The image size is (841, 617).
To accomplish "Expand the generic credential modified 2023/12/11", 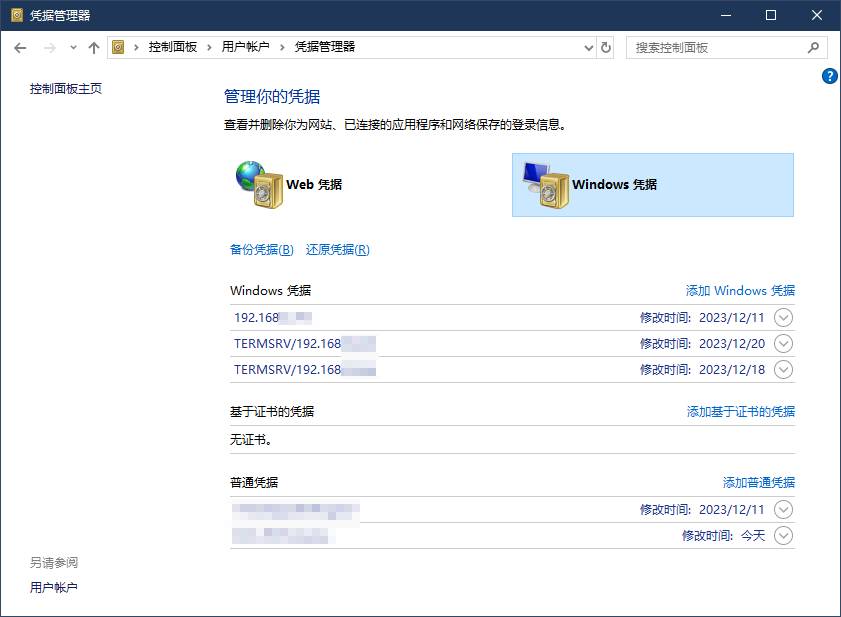I will [x=783, y=509].
